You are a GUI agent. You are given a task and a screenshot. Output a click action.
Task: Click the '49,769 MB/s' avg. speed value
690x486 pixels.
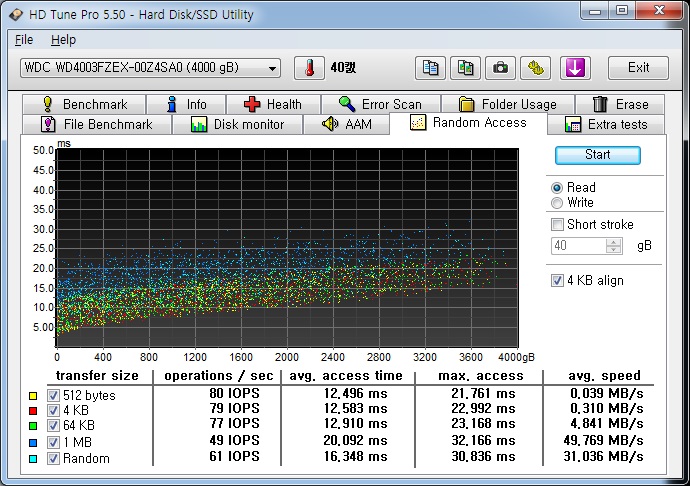(x=604, y=440)
